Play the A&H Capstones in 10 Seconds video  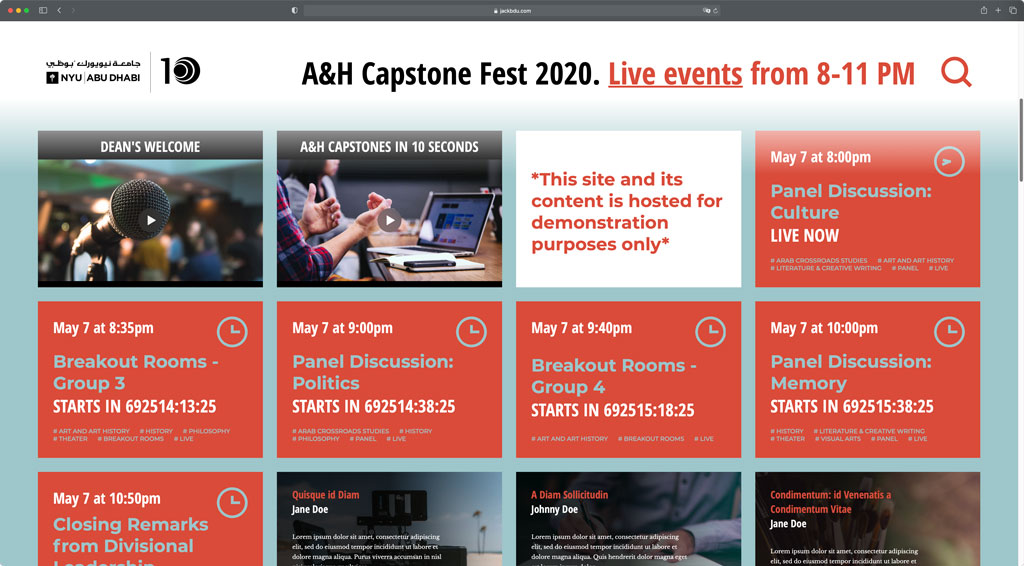[x=390, y=220]
